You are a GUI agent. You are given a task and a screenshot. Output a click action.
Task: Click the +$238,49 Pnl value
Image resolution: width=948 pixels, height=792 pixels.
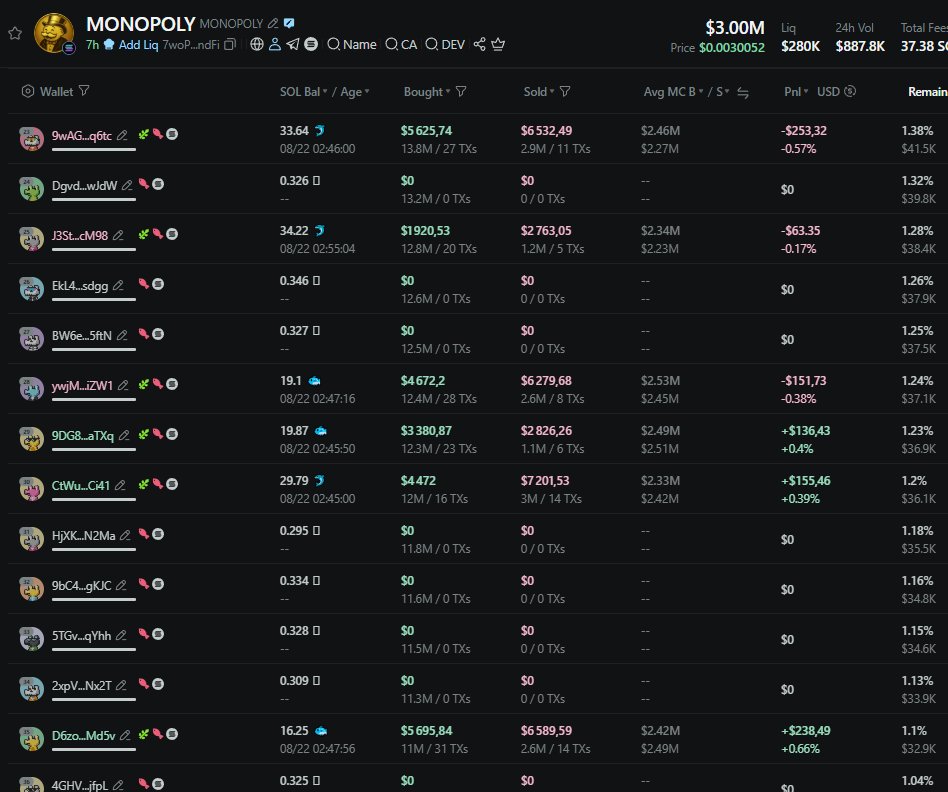806,731
